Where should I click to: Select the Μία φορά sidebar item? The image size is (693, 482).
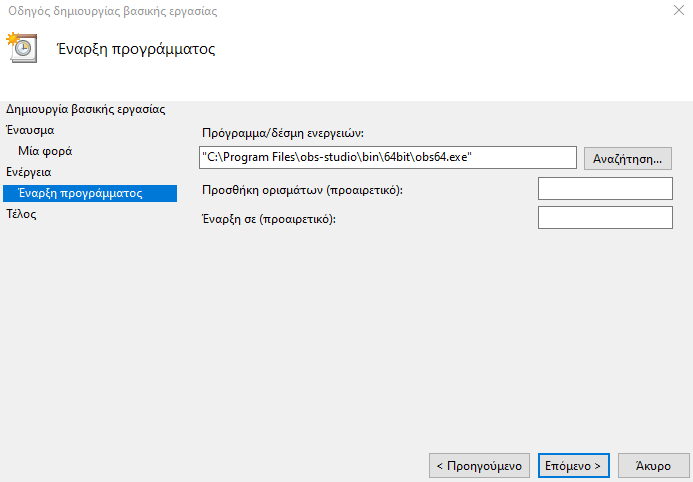coord(45,151)
